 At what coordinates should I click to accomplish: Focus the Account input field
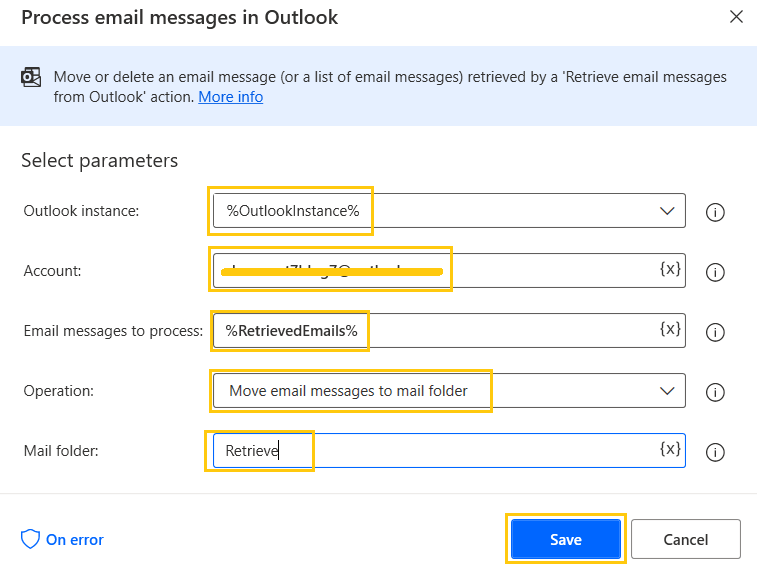point(449,270)
